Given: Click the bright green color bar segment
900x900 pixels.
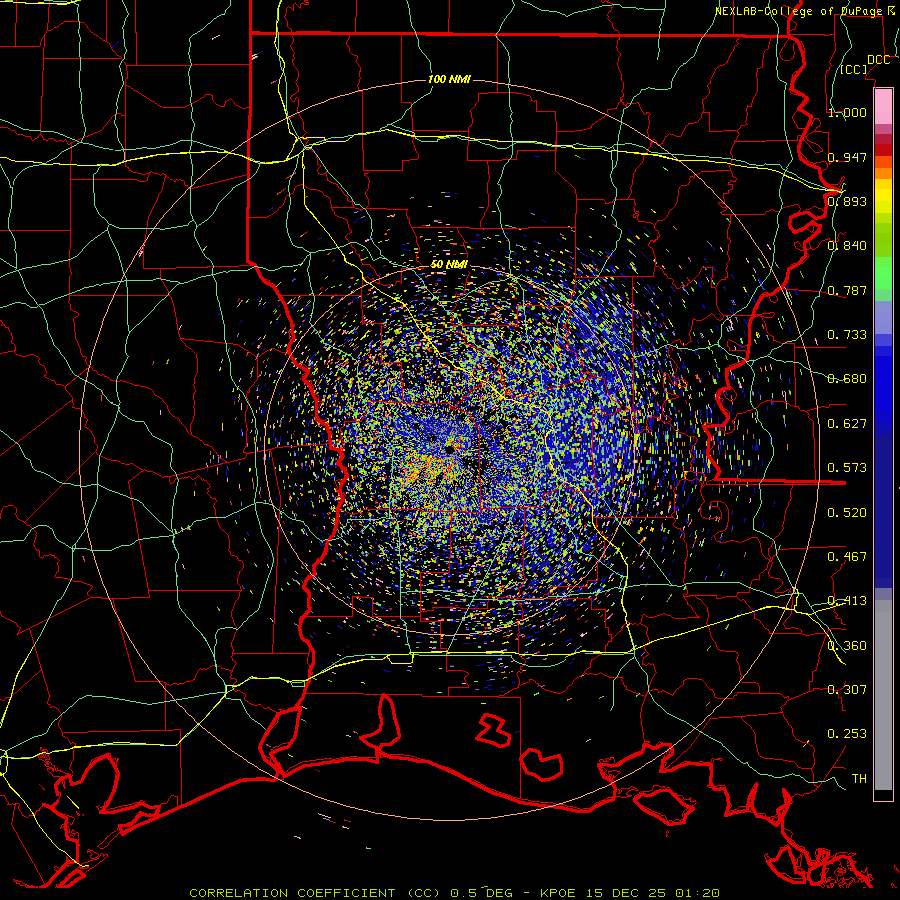Looking at the screenshot, I should click(x=883, y=273).
